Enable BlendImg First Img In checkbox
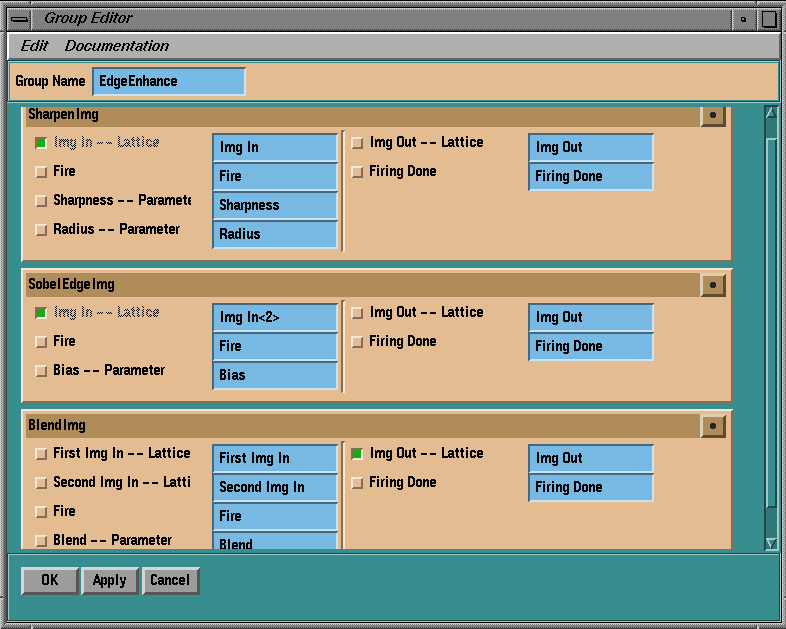 41,454
